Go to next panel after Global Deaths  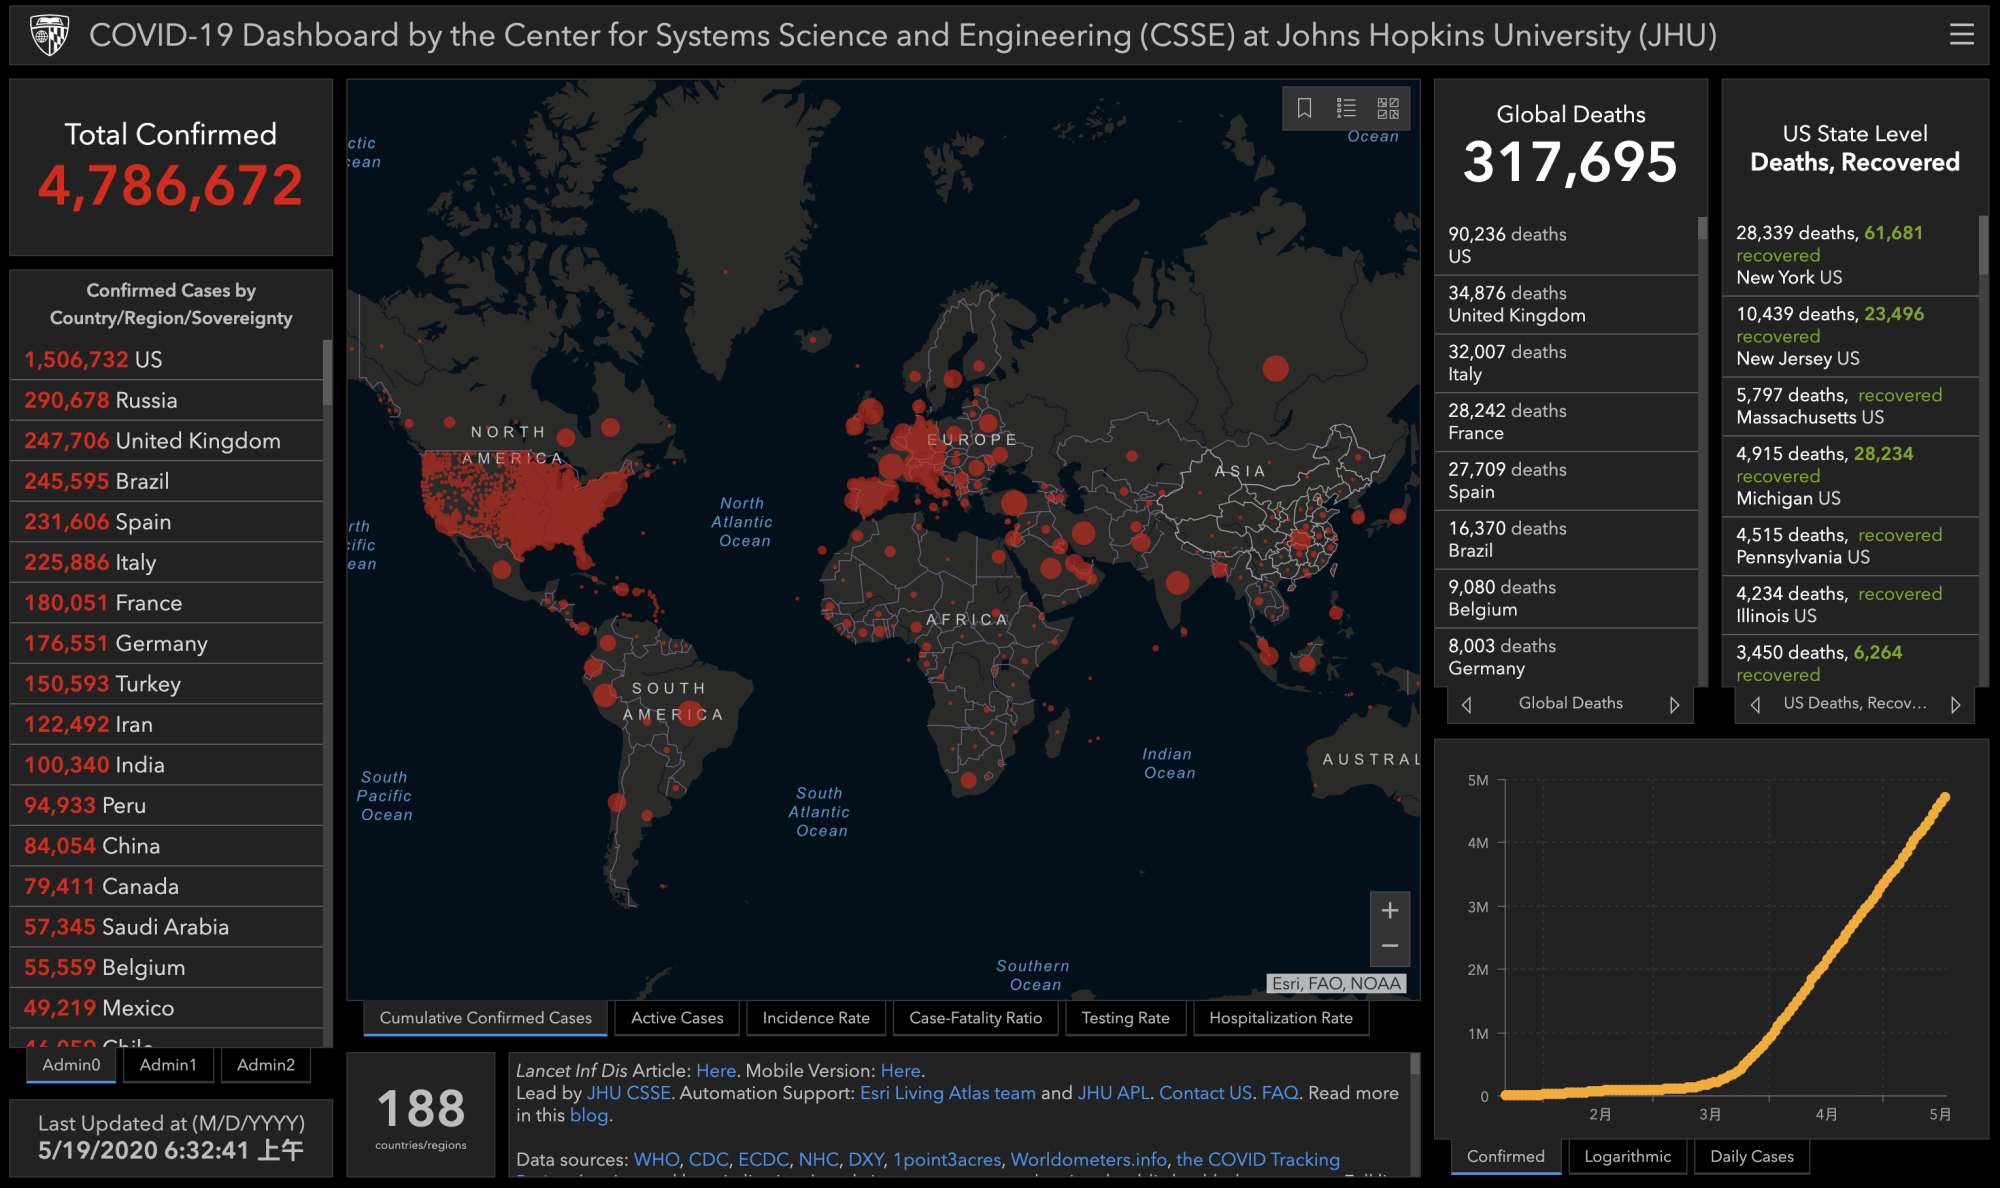pyautogui.click(x=1674, y=704)
